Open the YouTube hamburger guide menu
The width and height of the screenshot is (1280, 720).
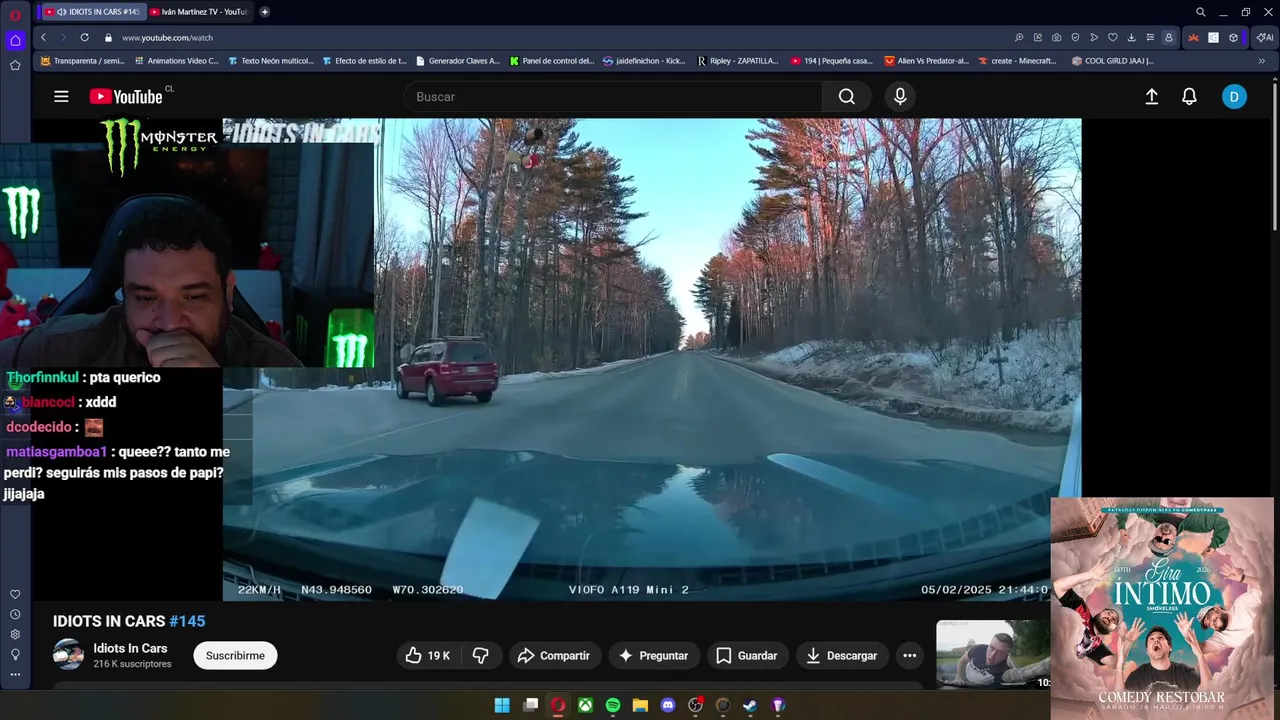[x=61, y=97]
